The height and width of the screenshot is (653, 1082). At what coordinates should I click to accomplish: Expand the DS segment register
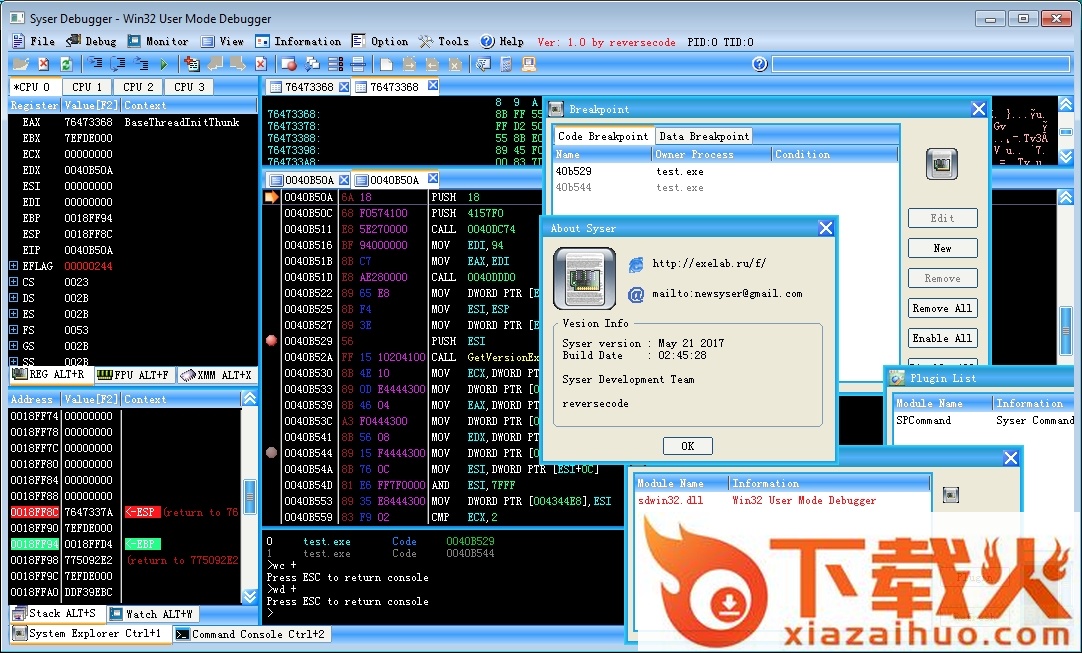tap(14, 298)
